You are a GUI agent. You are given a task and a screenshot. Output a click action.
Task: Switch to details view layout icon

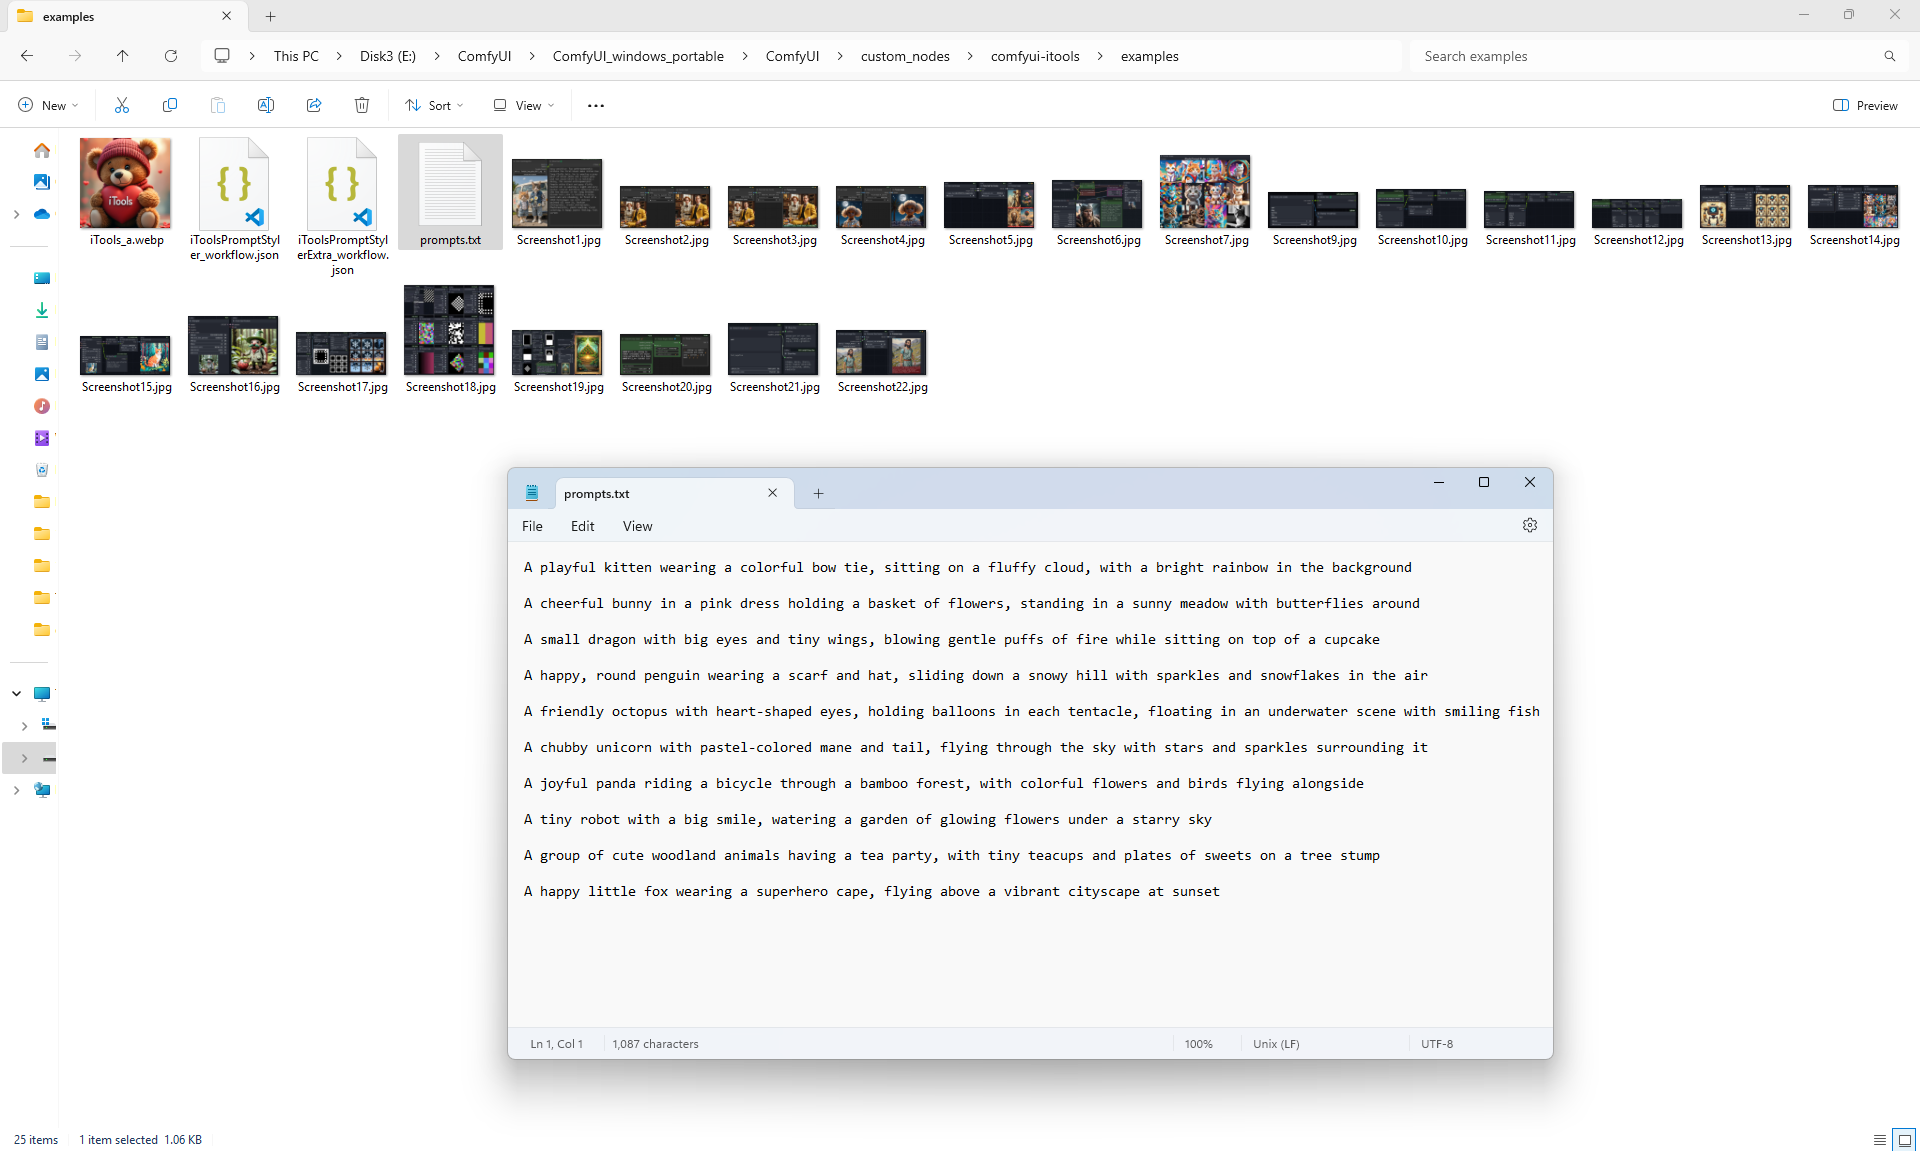(1880, 1139)
